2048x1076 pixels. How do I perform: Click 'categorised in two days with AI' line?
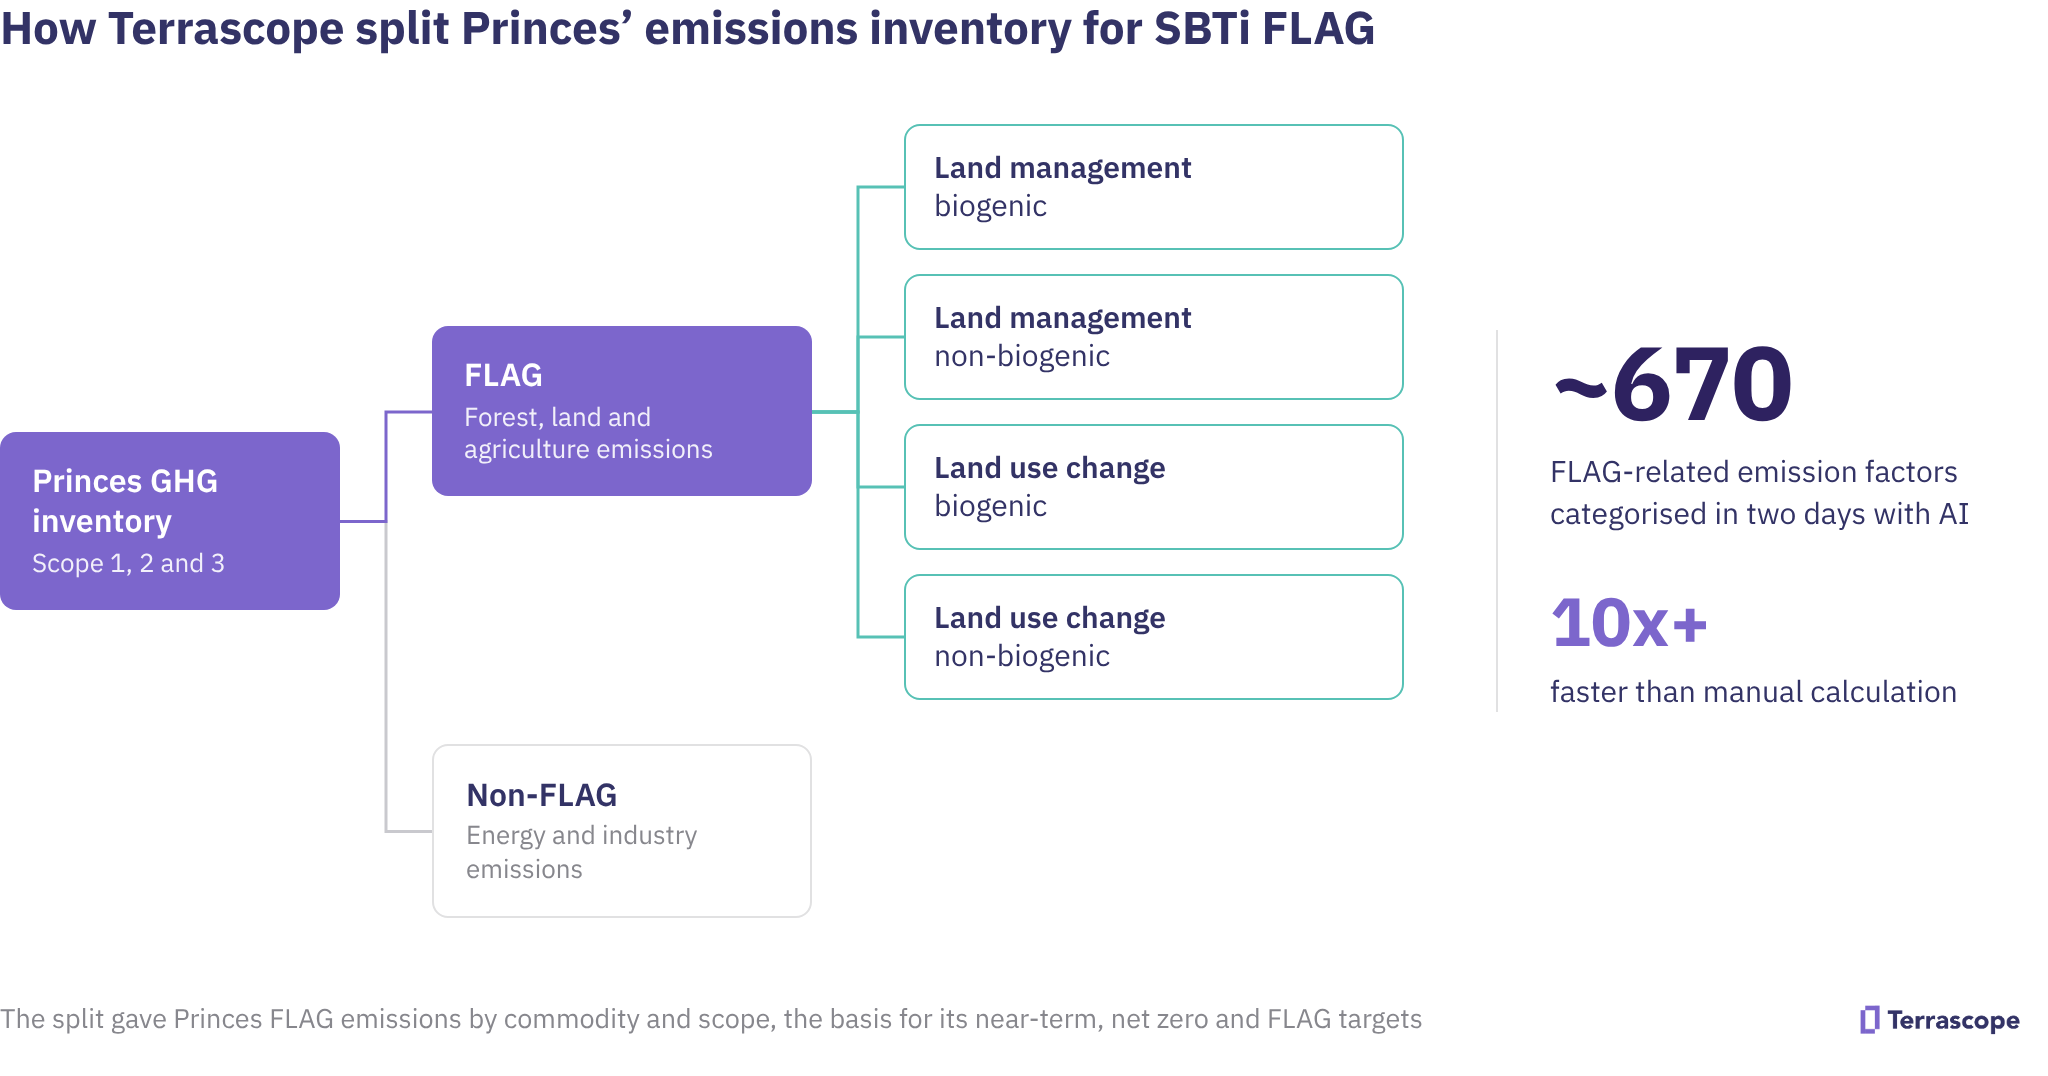pos(1759,514)
